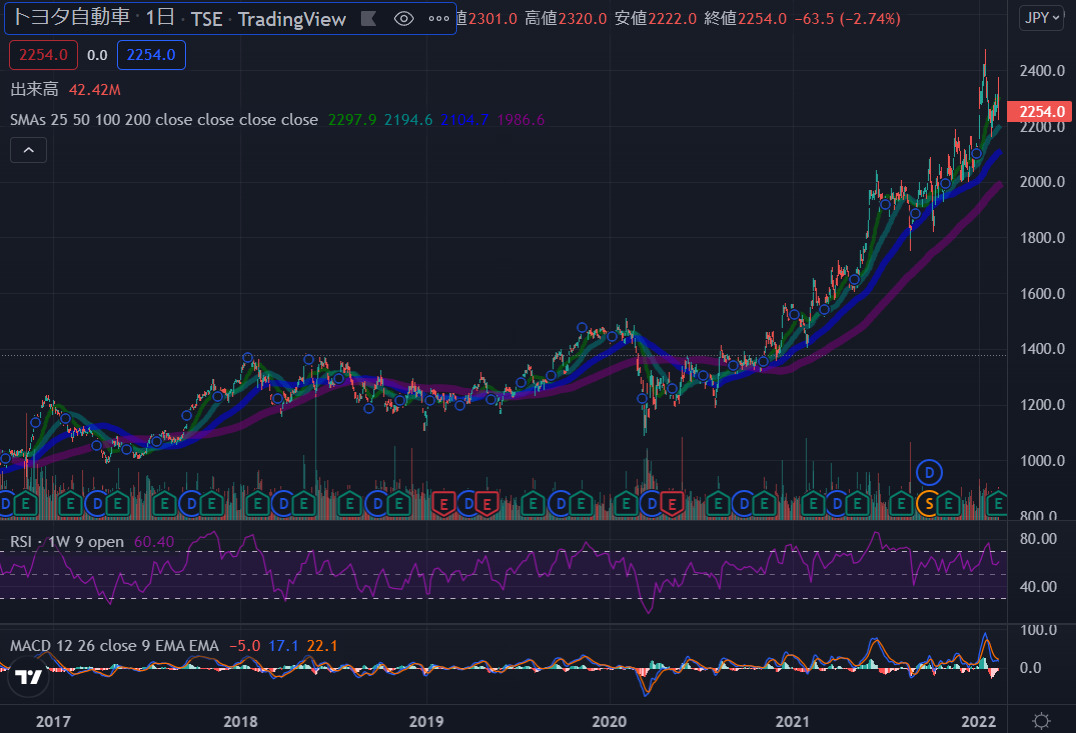The width and height of the screenshot is (1076, 733).
Task: Click the green SMA value 2297.9
Action: tap(352, 119)
